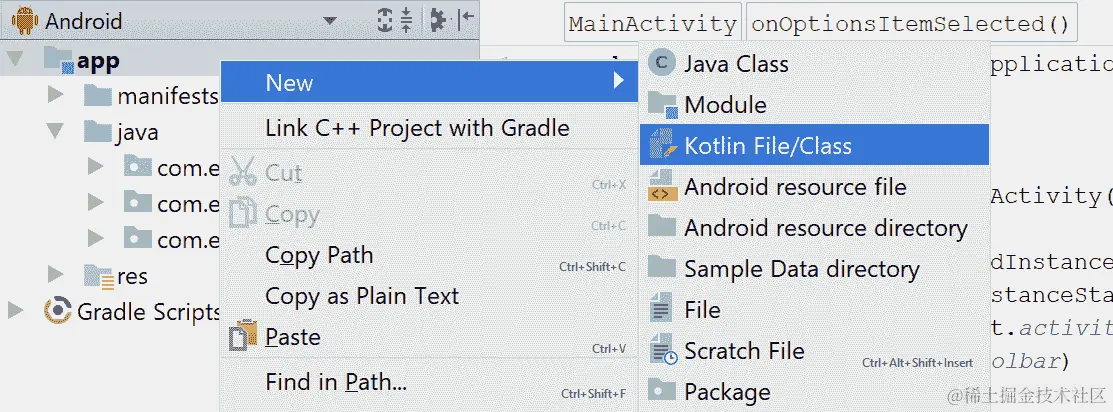Choose Copy as Plain Text

[x=429, y=296]
